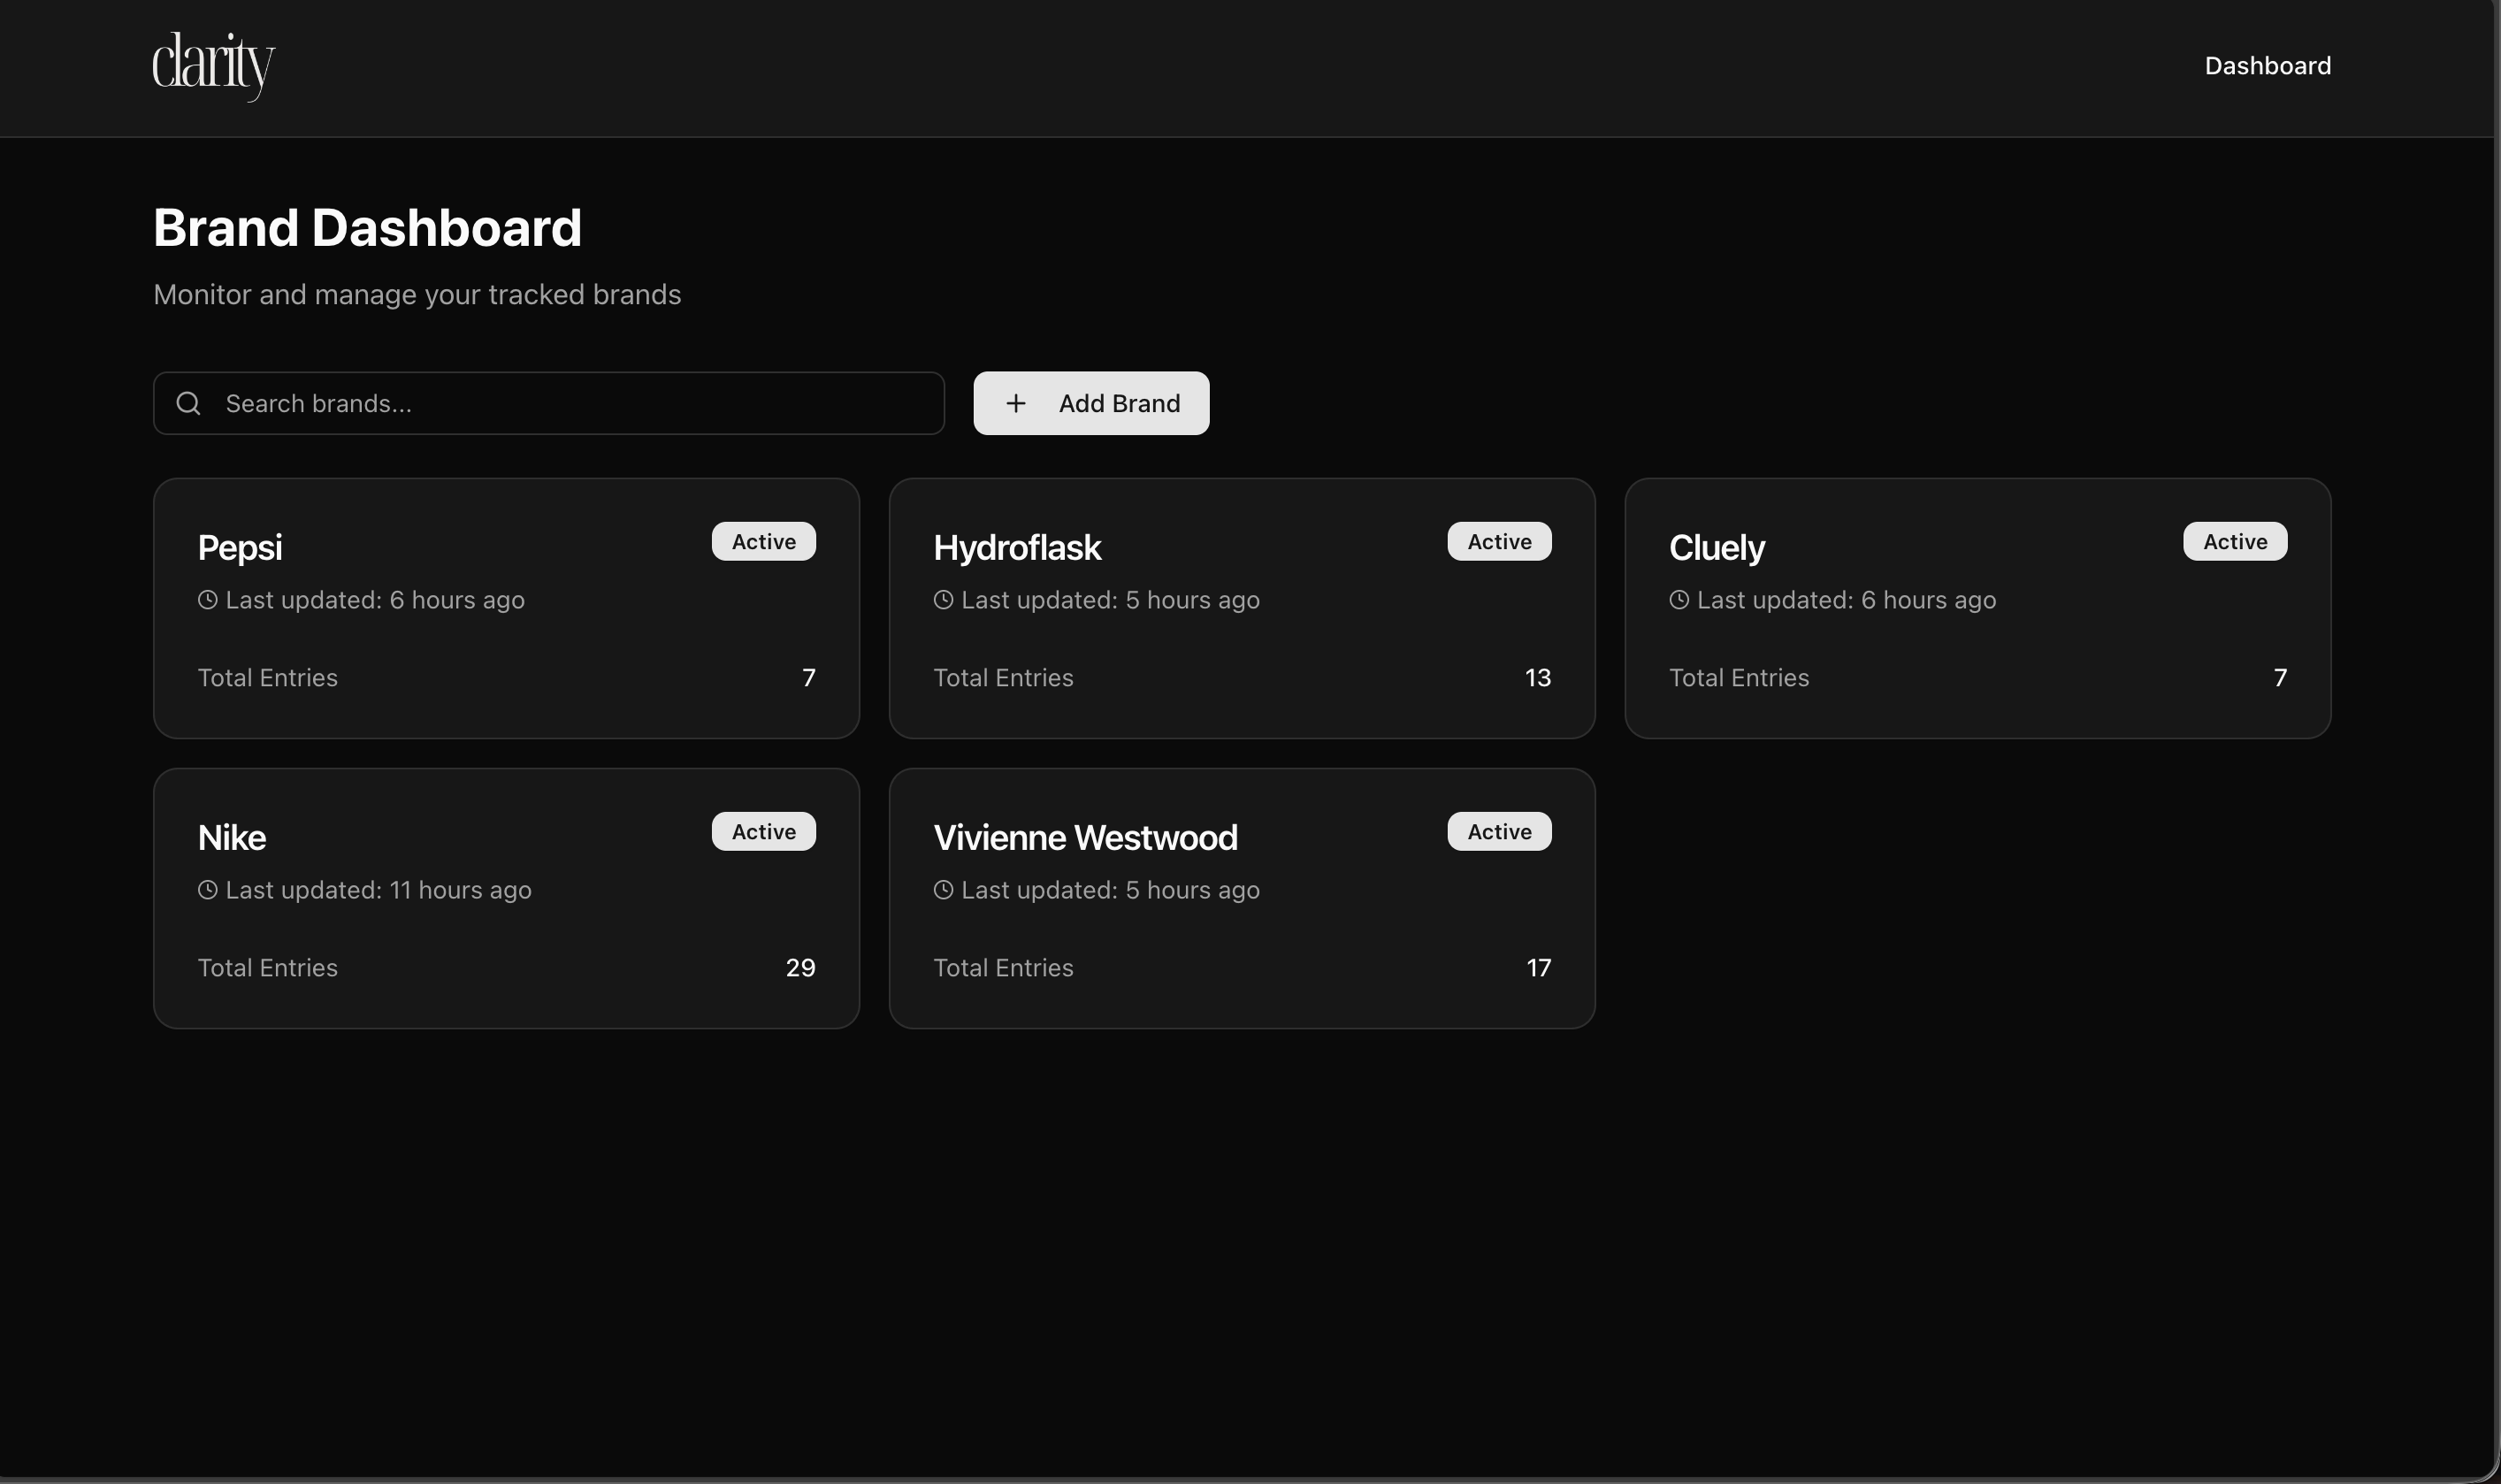This screenshot has height=1484, width=2501.
Task: Click Active badge on Vivienne Westwood
Action: [x=1498, y=832]
